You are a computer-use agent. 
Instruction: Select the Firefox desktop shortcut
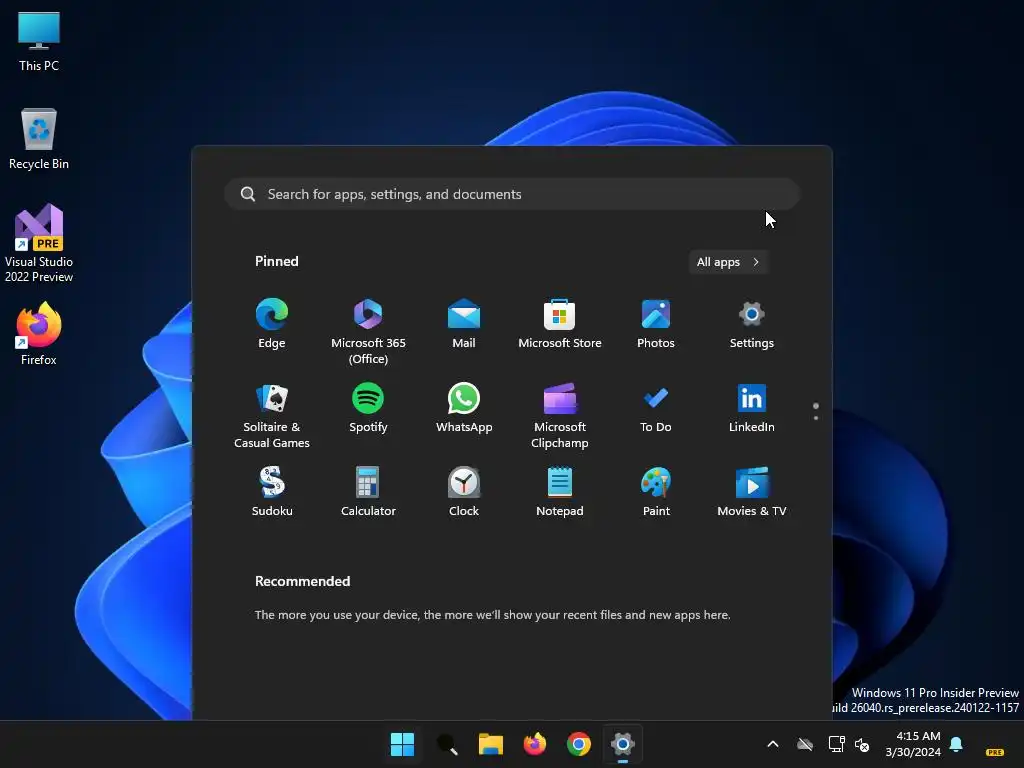(x=39, y=334)
